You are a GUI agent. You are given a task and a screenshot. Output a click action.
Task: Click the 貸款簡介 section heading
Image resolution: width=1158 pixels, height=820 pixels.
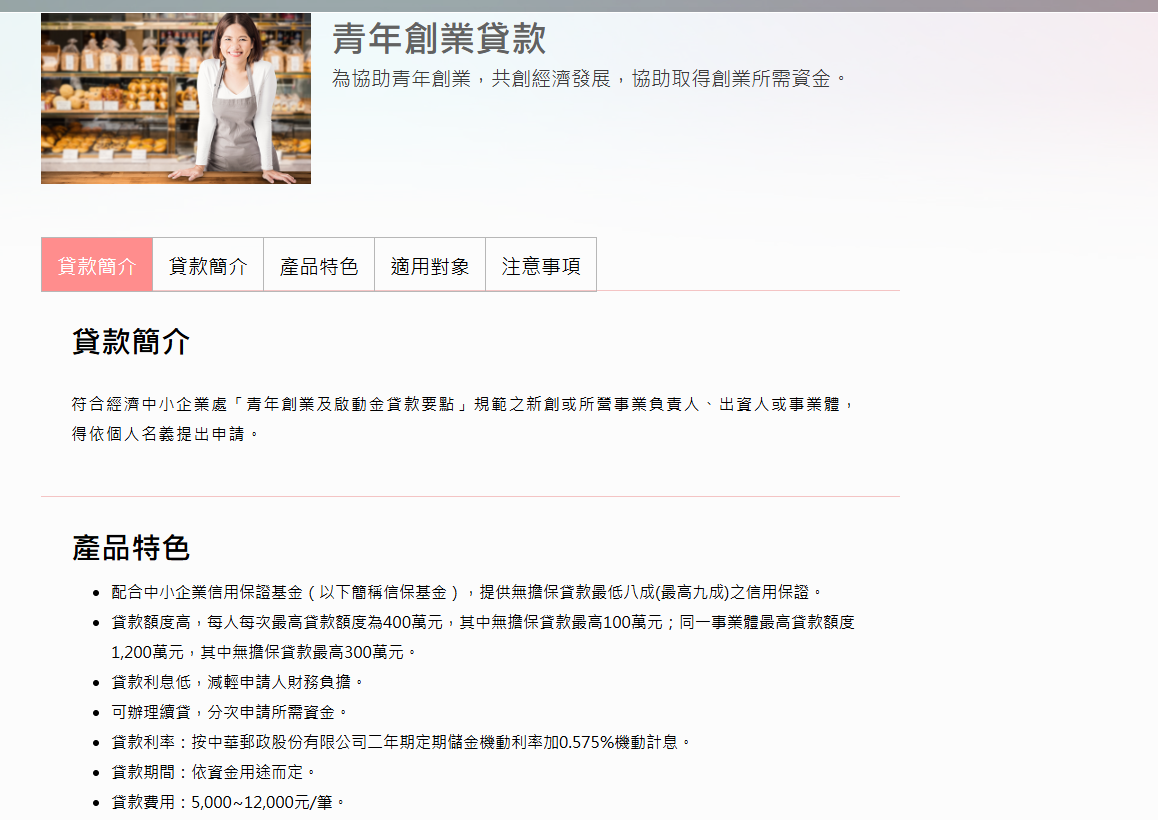point(131,341)
